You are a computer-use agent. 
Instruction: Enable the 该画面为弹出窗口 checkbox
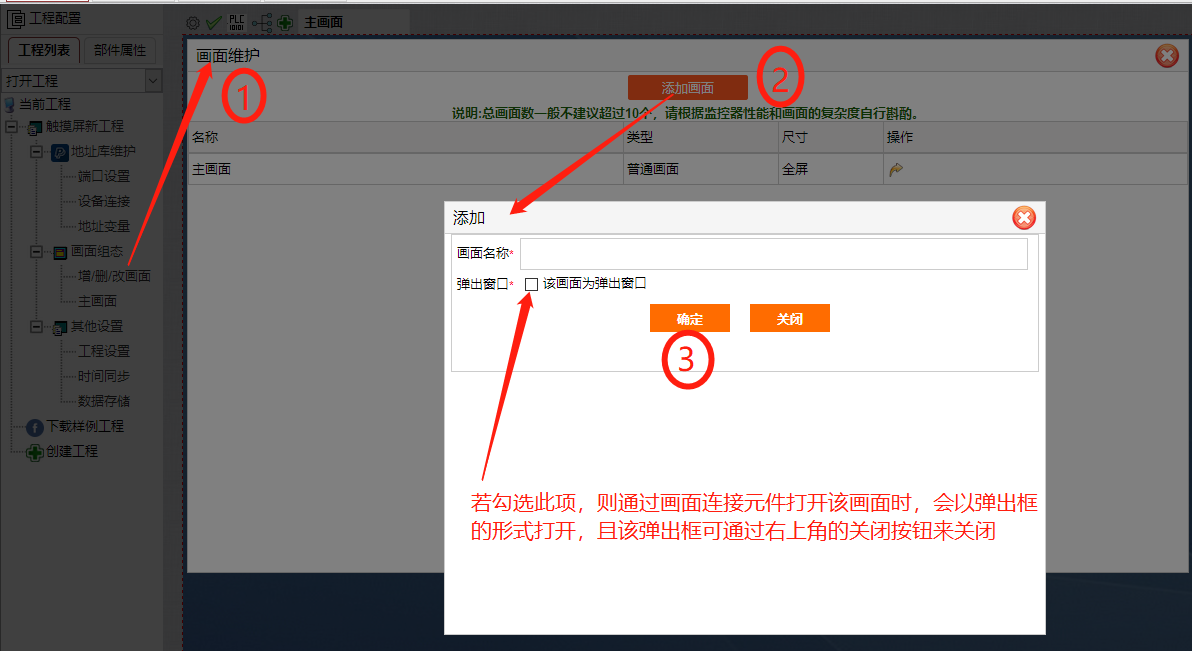[x=531, y=284]
